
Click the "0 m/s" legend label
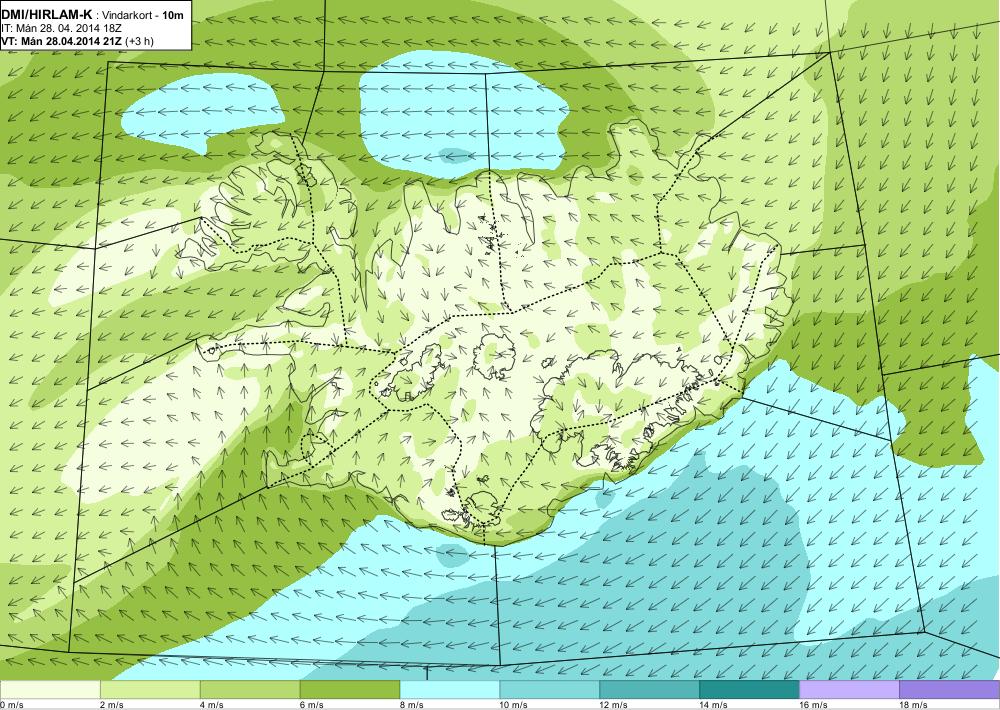point(12,705)
